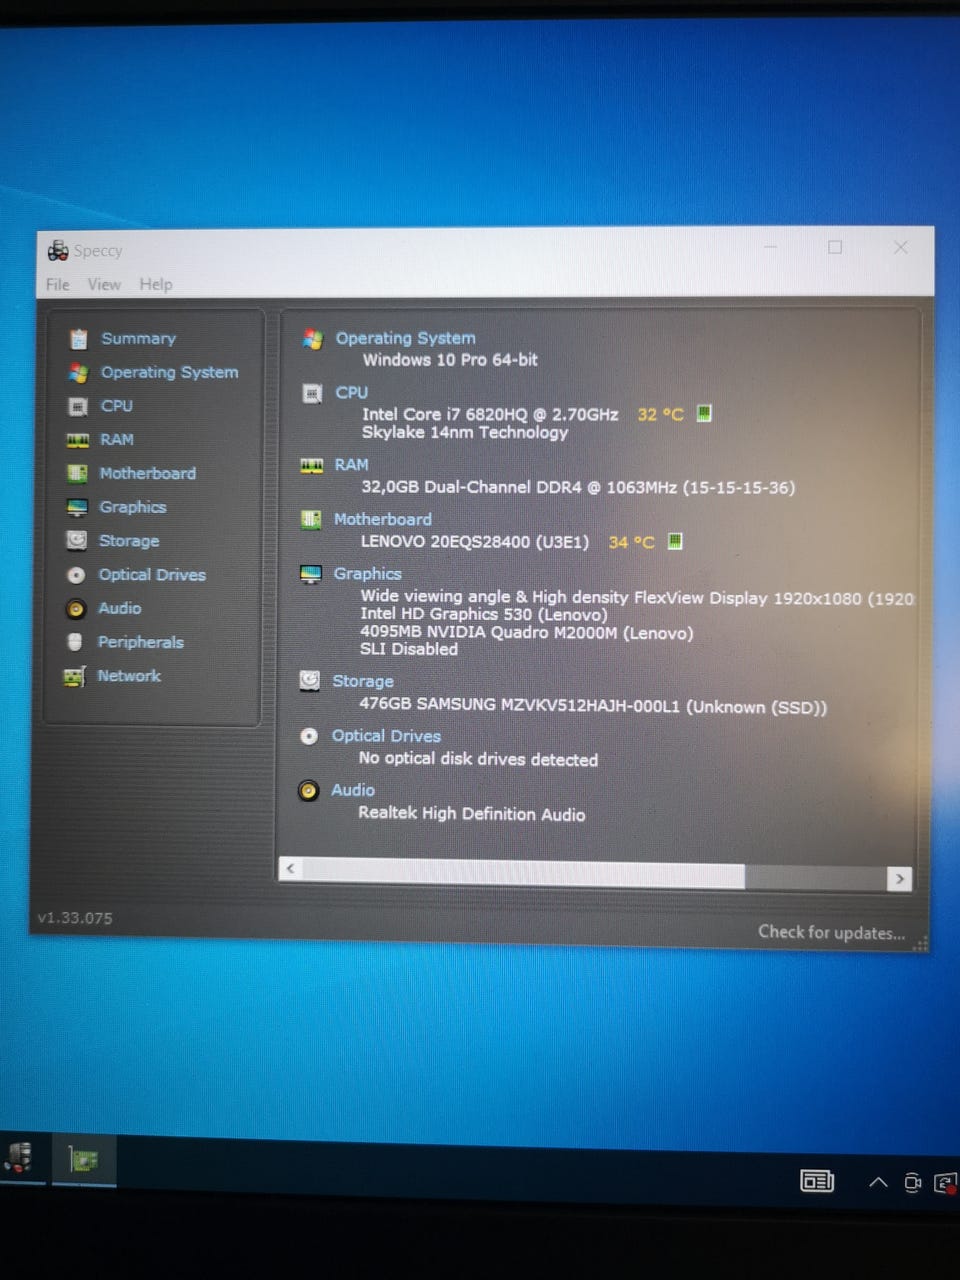Click the Windows 10 Pro 64-bit text
The width and height of the screenshot is (960, 1280).
(x=450, y=360)
